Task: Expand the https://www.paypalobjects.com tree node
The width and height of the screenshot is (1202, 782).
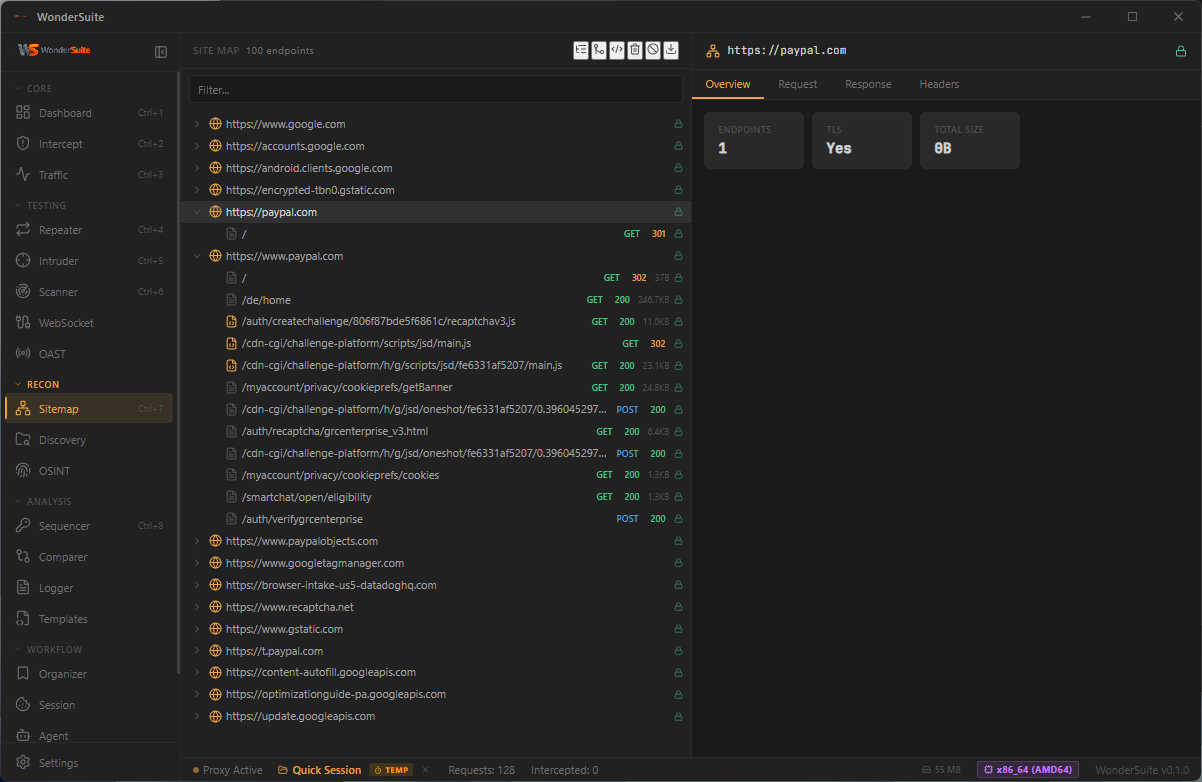Action: tap(197, 541)
